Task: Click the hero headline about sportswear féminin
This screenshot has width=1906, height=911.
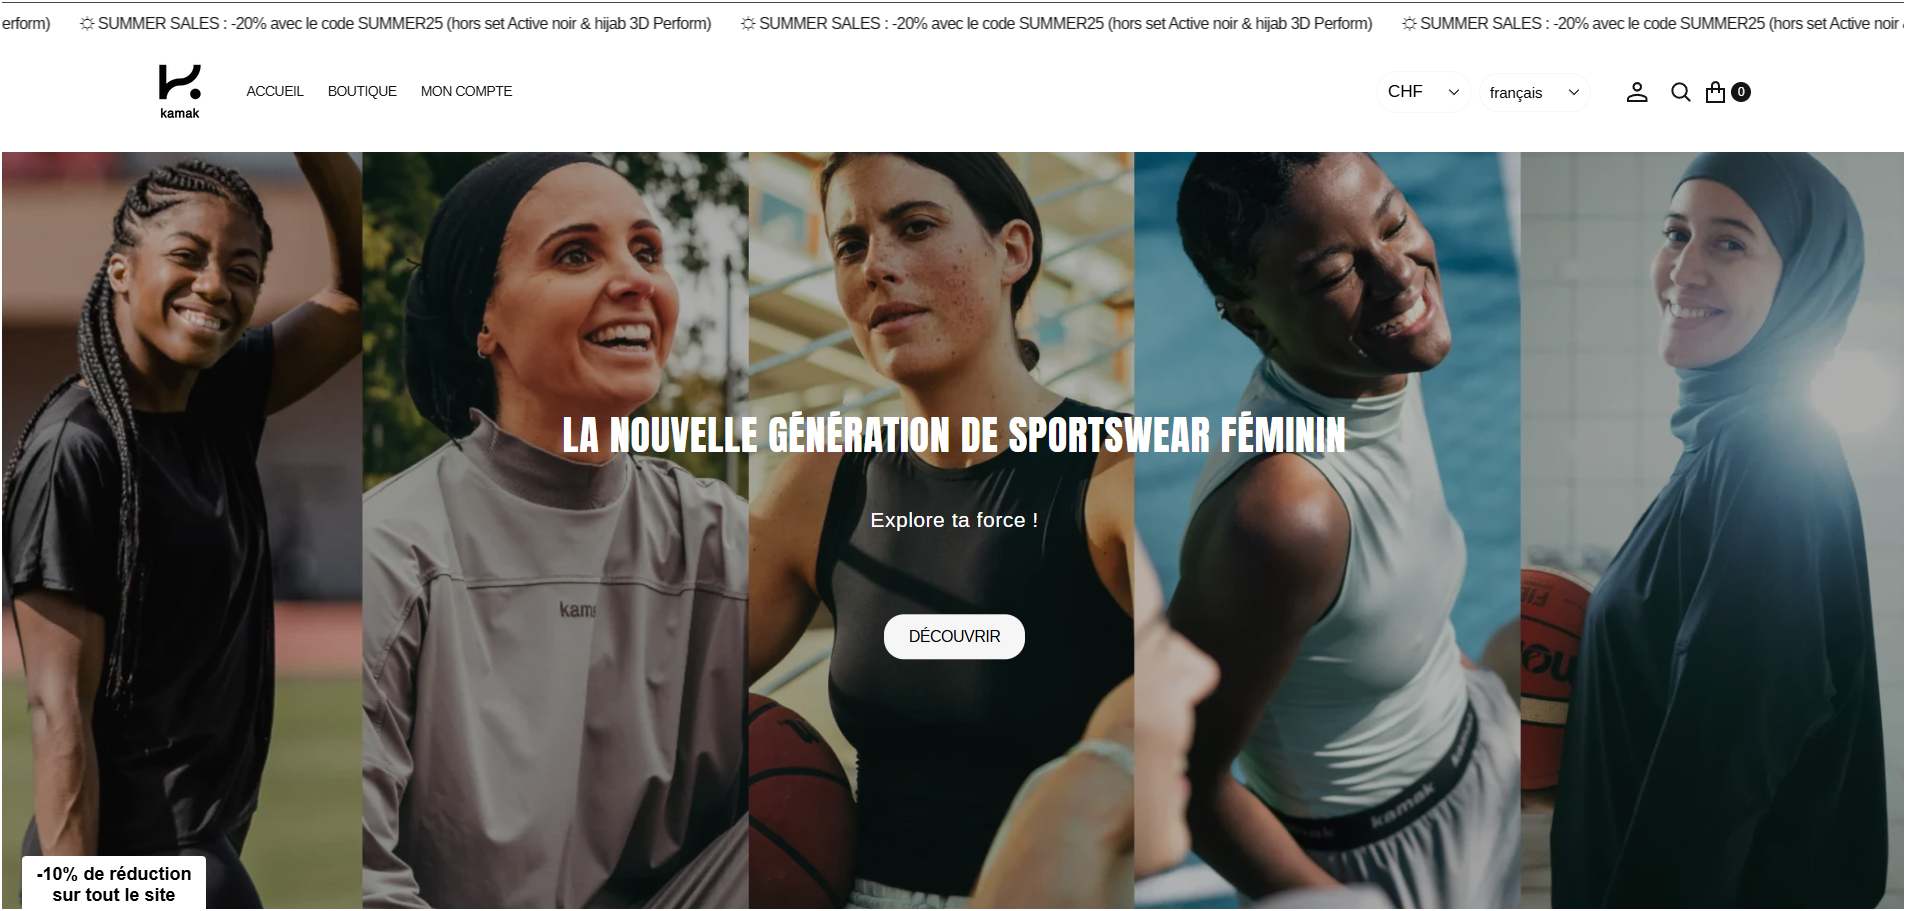Action: click(954, 435)
